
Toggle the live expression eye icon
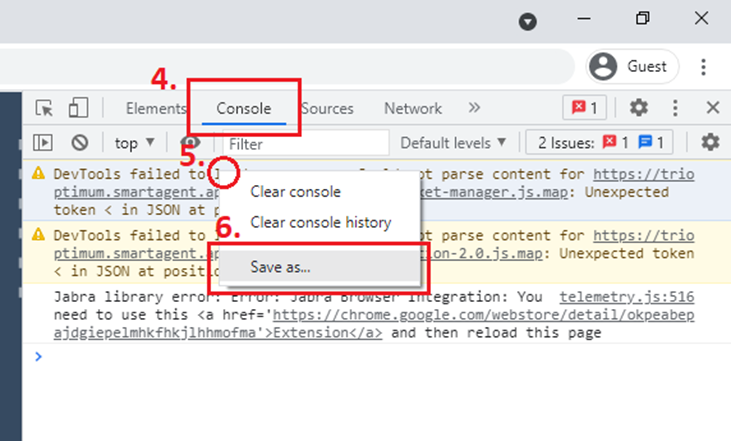point(188,143)
